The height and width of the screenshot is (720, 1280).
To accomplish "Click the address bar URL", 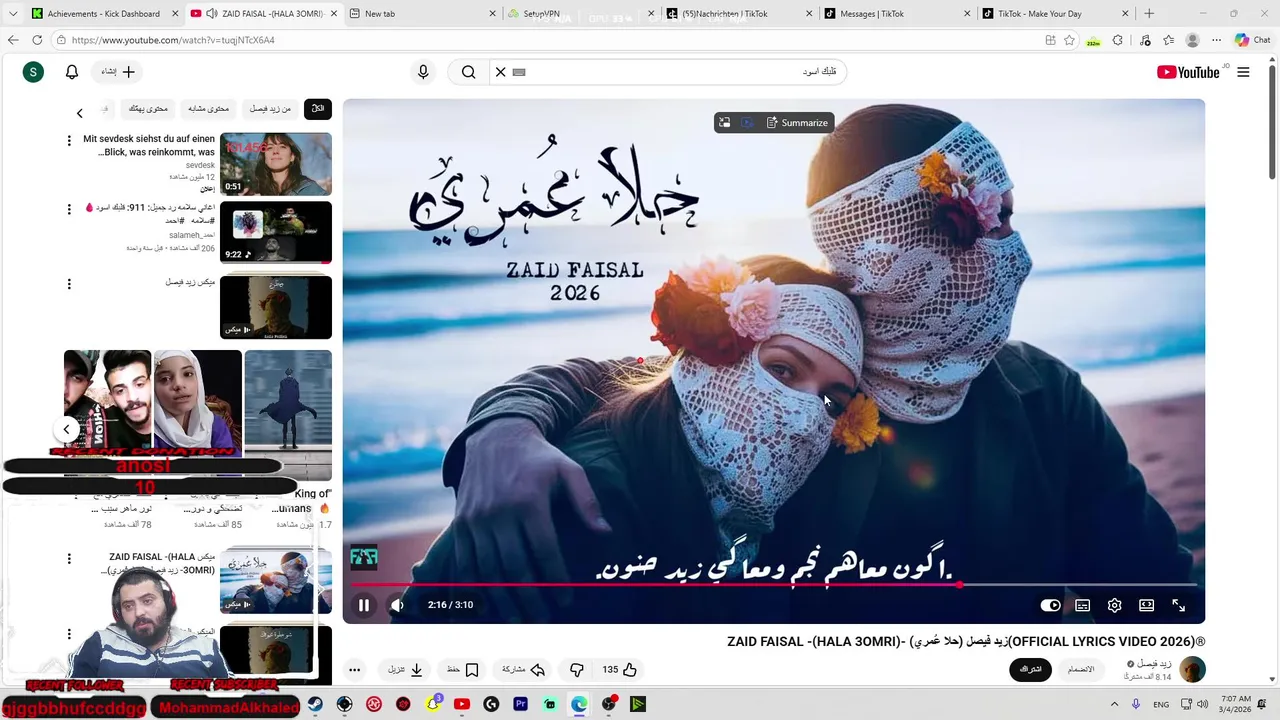I will click(x=172, y=40).
